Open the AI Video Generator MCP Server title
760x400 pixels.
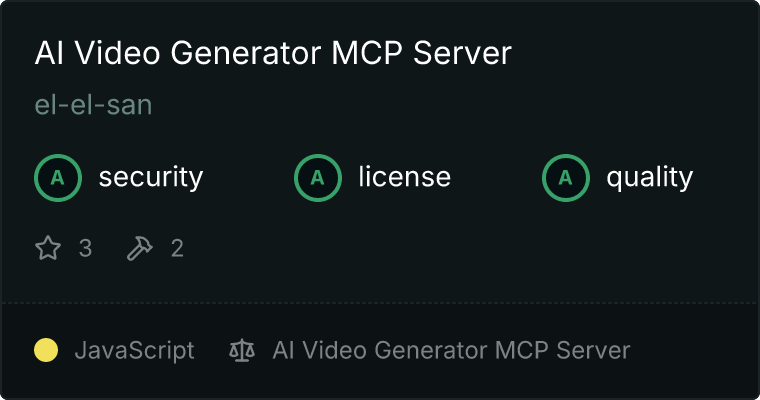click(x=273, y=52)
